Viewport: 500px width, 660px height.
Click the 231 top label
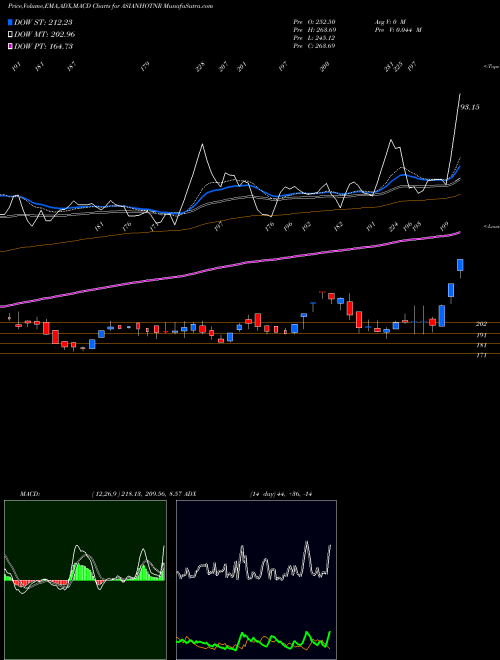coord(389,67)
